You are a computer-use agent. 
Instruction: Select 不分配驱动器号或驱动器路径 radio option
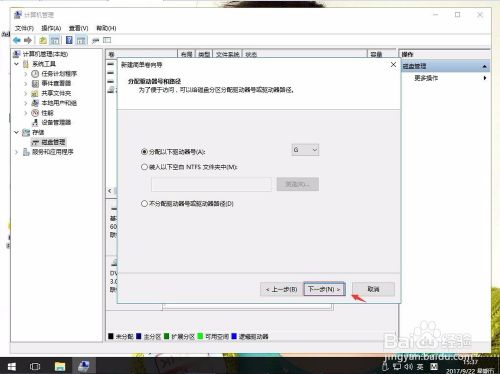(144, 203)
